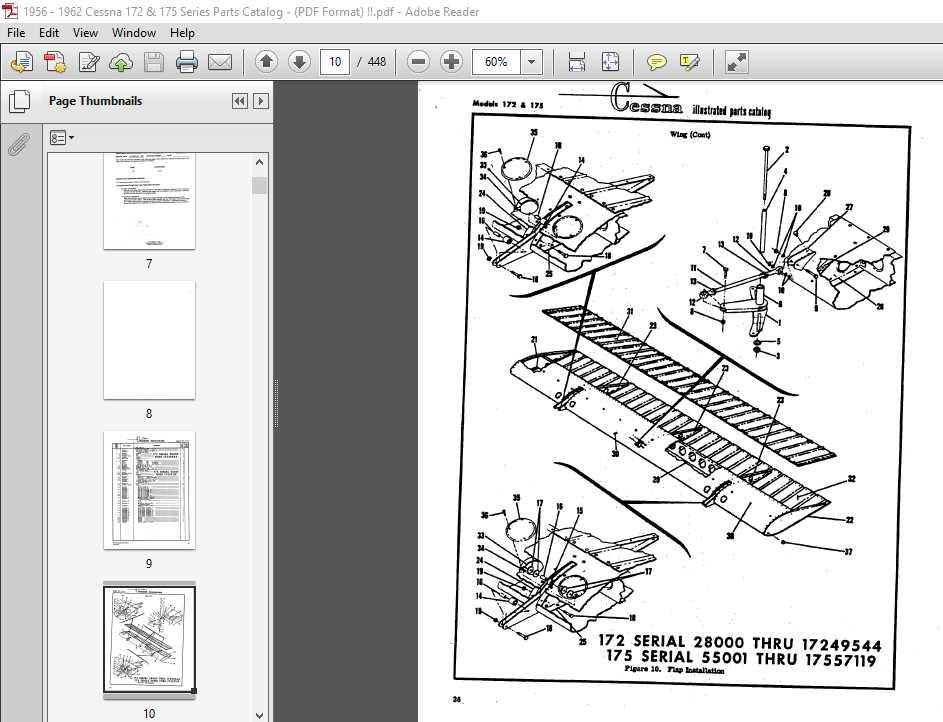Click the 60% zoom value field
This screenshot has height=722, width=943.
[496, 62]
